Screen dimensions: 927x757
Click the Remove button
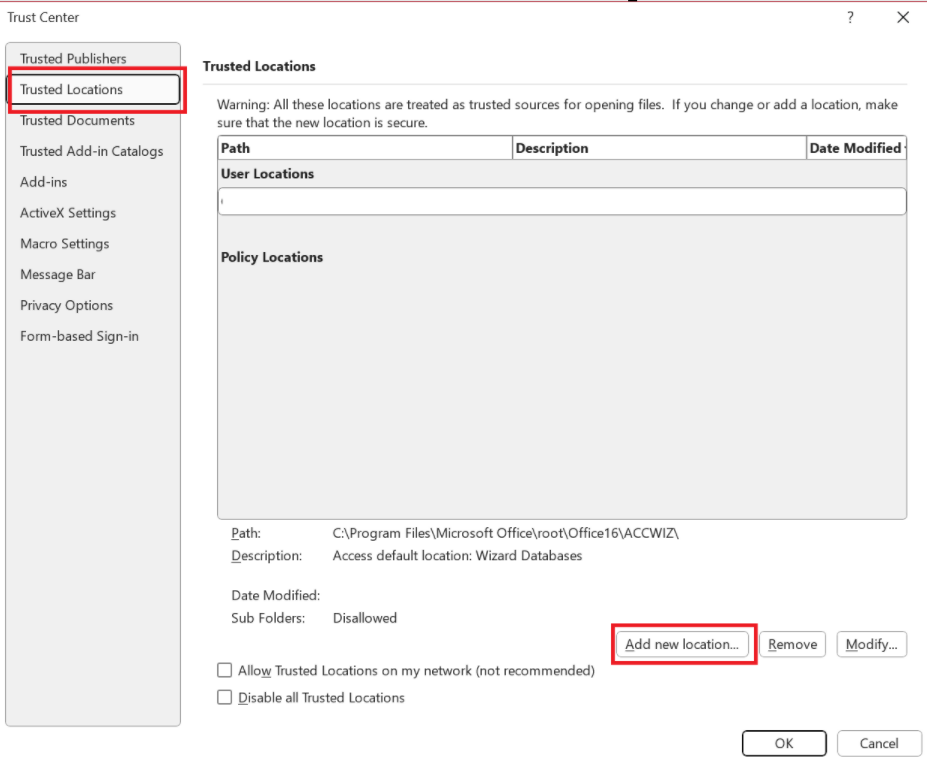click(x=792, y=644)
